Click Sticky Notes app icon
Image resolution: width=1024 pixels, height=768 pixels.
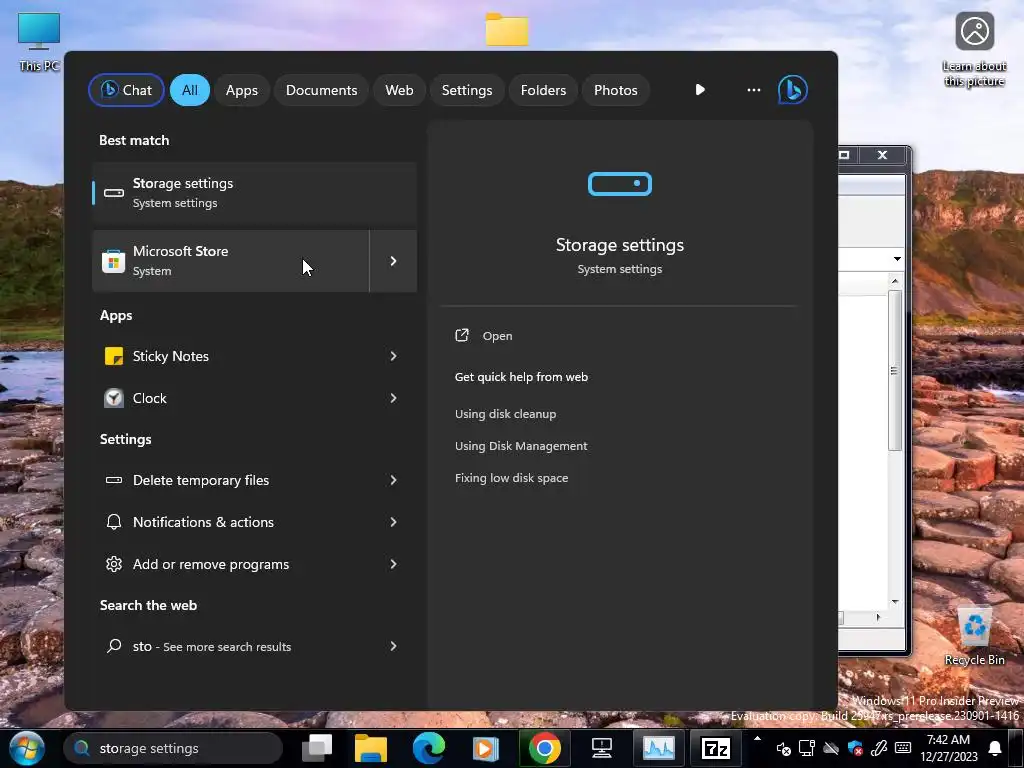click(114, 356)
